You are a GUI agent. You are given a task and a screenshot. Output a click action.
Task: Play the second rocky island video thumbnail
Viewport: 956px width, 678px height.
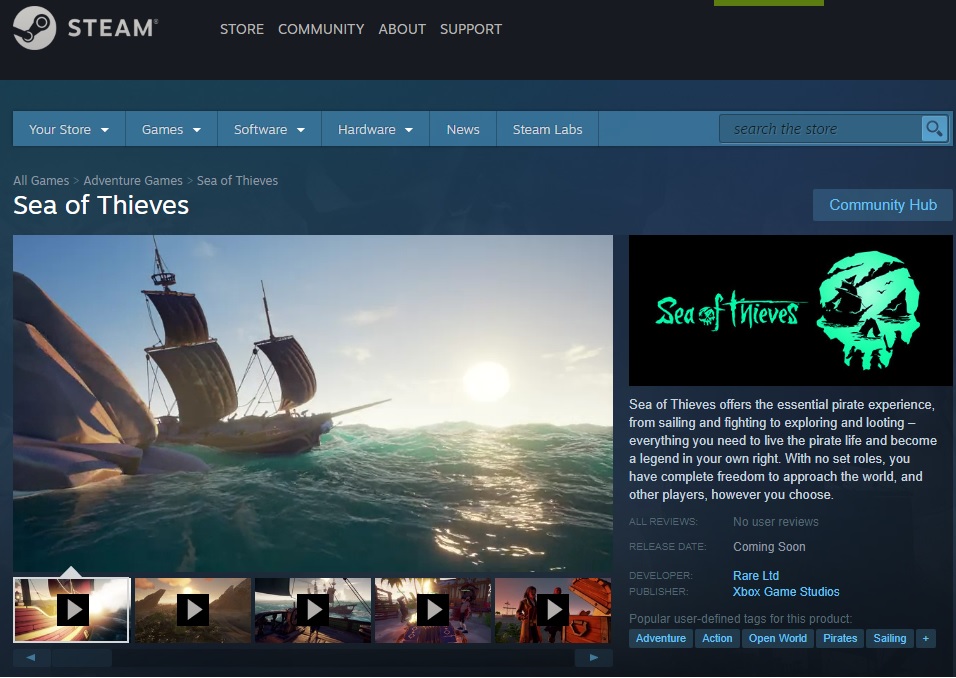coord(193,610)
